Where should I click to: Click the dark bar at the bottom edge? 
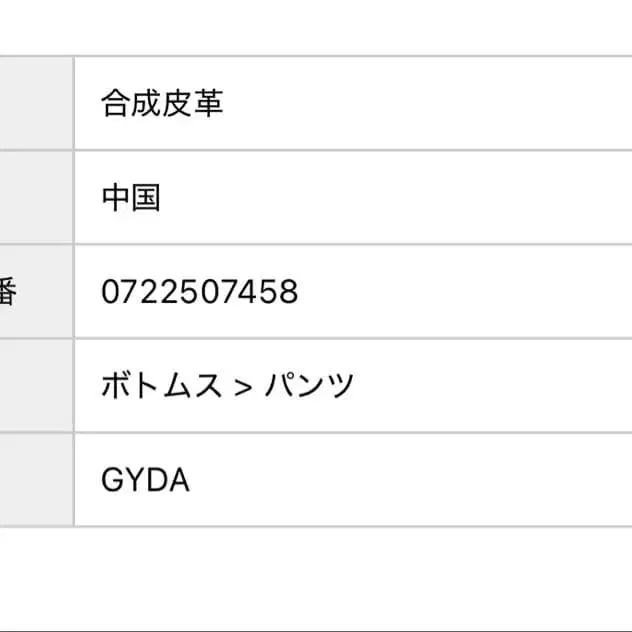tap(316, 628)
